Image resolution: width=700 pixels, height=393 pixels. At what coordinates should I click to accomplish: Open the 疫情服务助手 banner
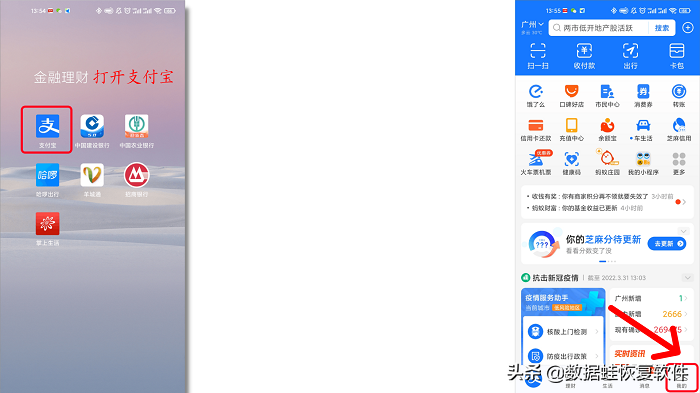tap(563, 302)
